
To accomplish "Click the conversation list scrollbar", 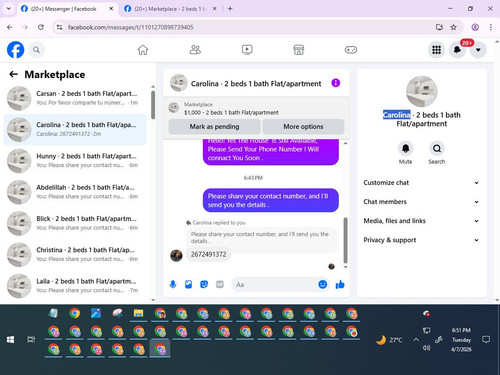I will pos(153,105).
